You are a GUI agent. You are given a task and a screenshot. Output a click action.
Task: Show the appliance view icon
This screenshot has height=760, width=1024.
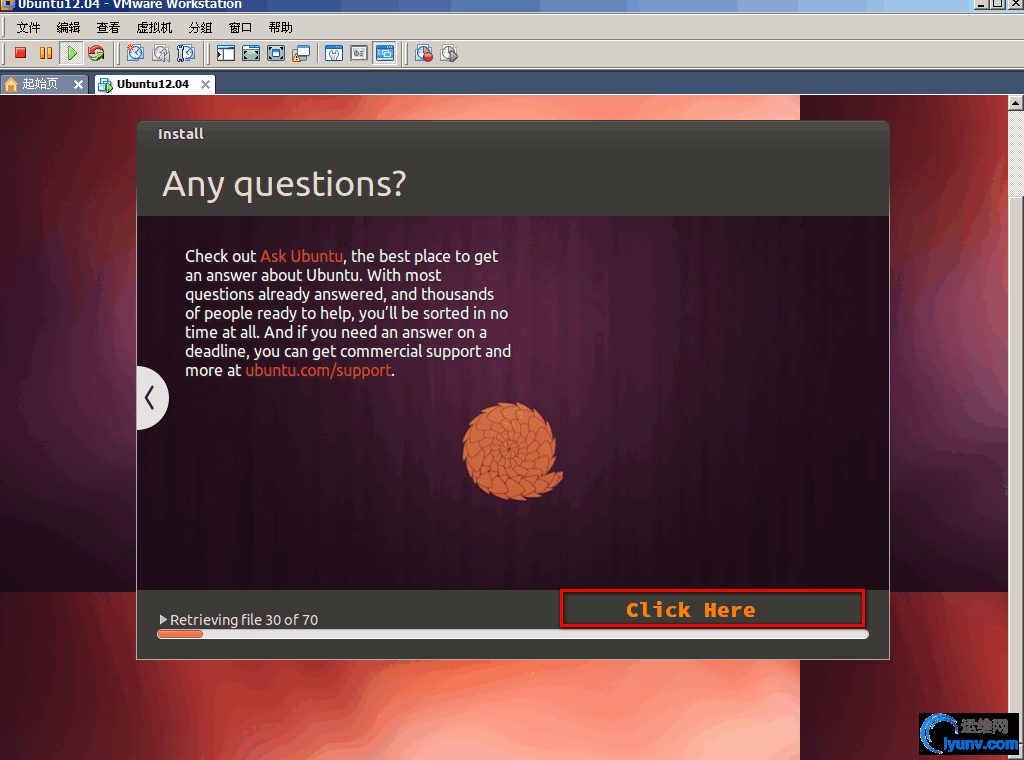click(359, 53)
